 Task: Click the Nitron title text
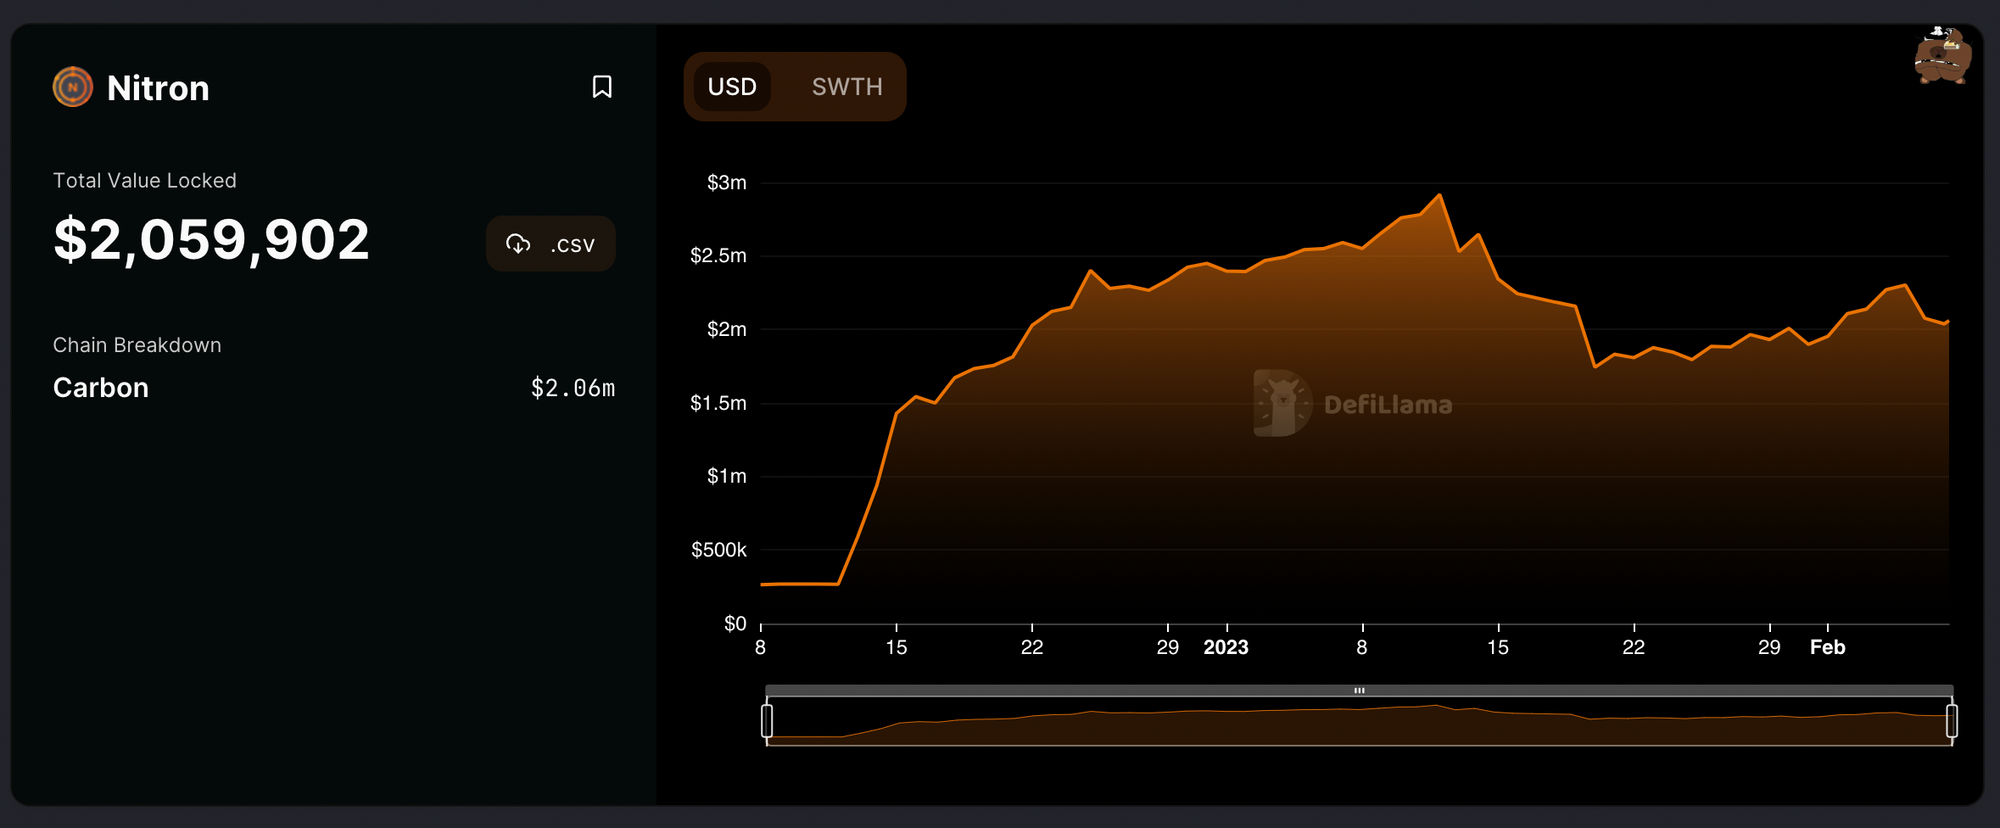pyautogui.click(x=158, y=88)
